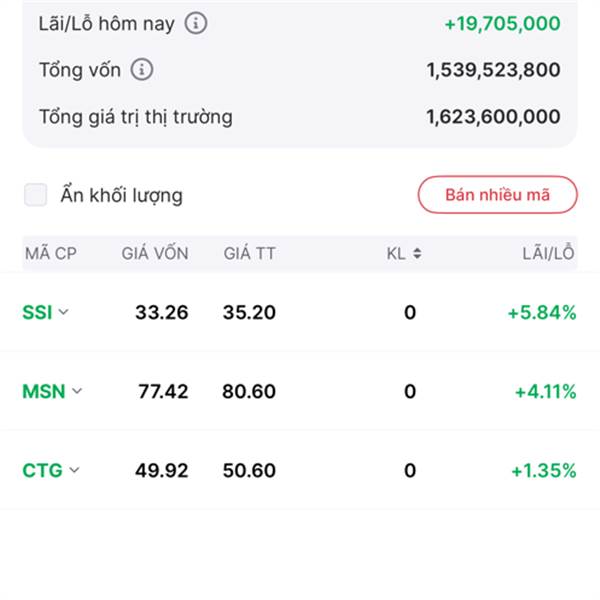Screen dimensions: 600x600
Task: Select the GIÁ TT column header
Action: [249, 254]
